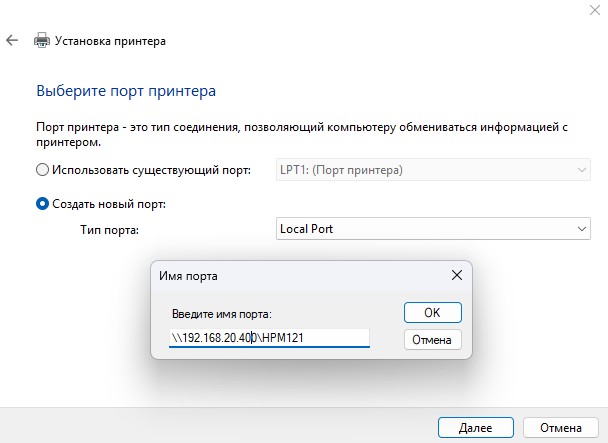608x443 pixels.
Task: Click the "Выберите порт принтера" heading
Action: (x=126, y=91)
